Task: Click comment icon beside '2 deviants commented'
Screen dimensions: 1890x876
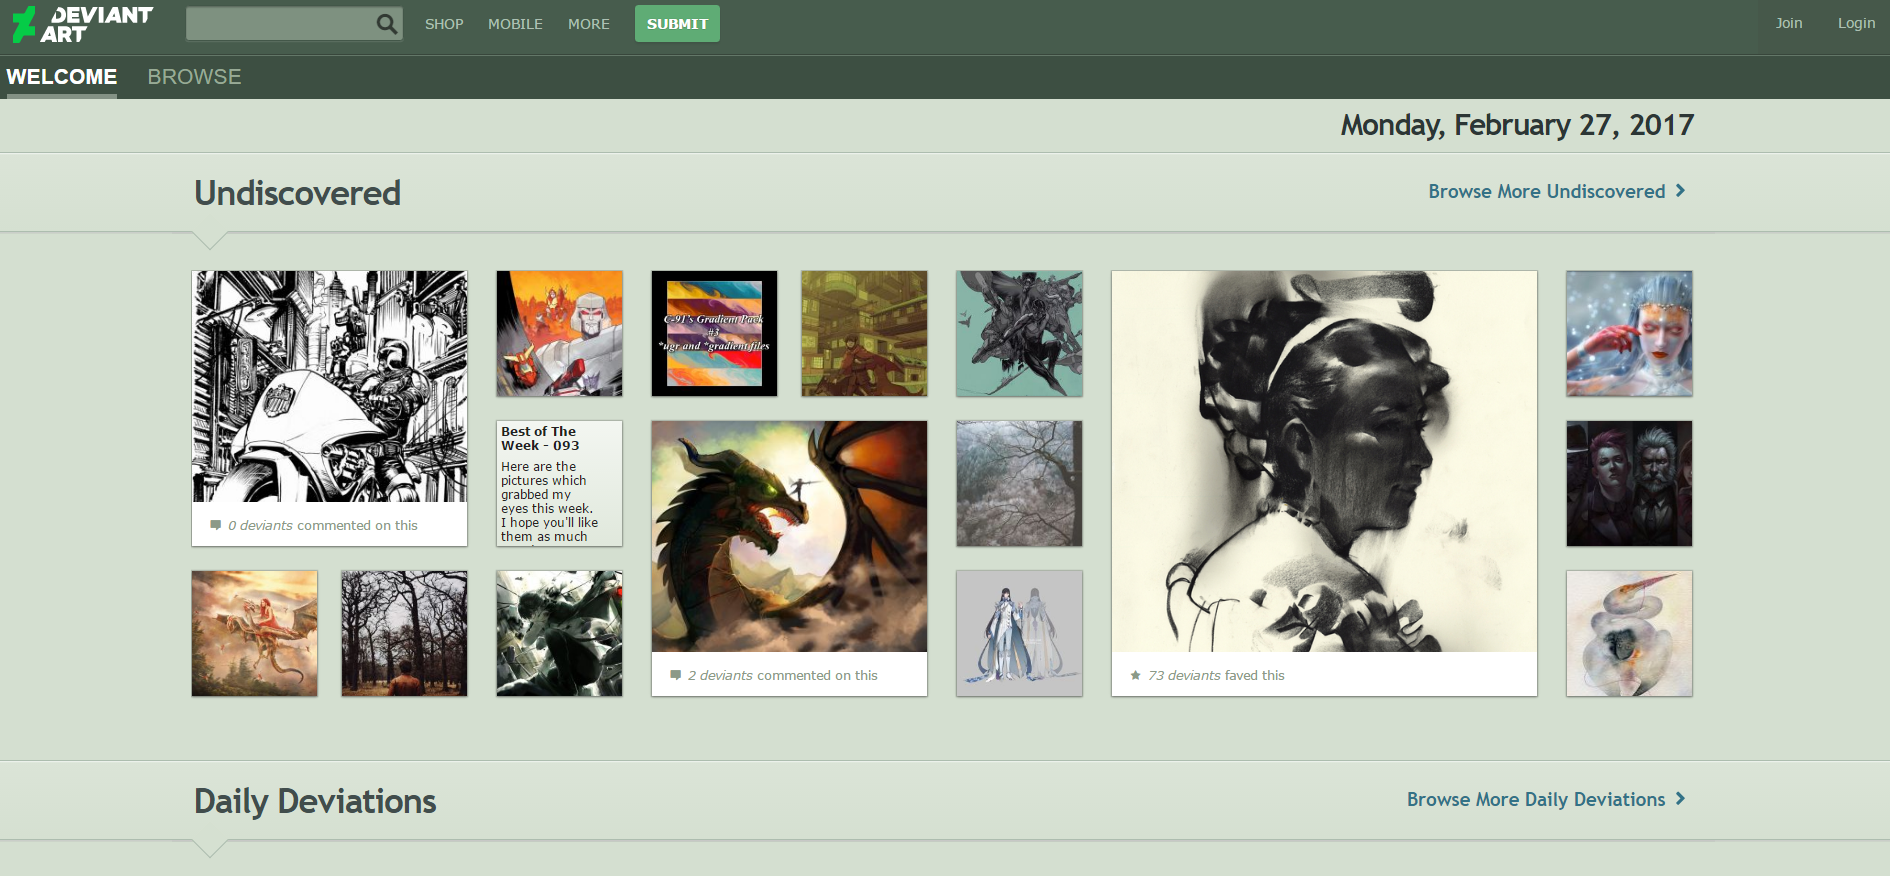Action: coord(675,675)
